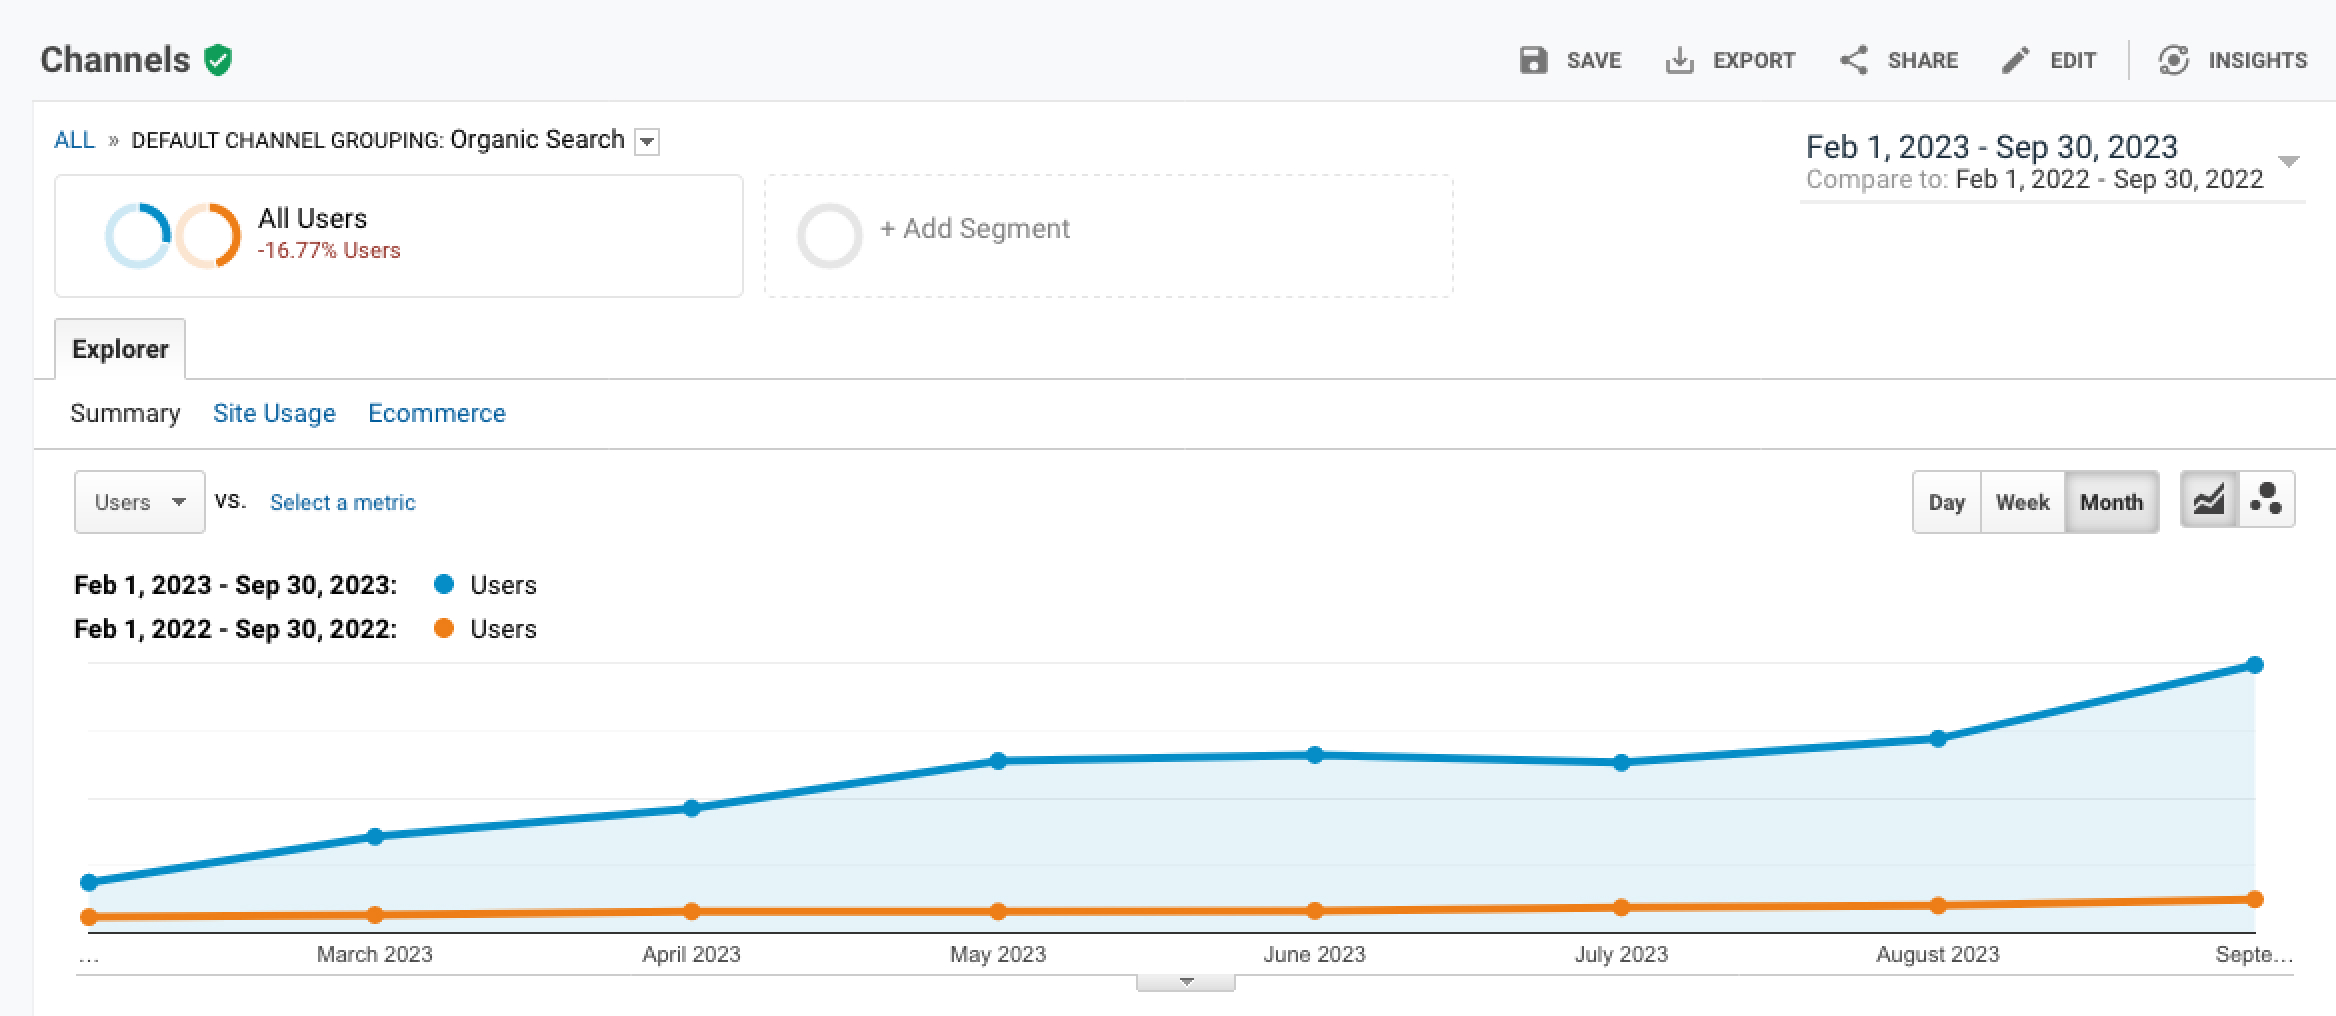Click the orange September data point
The height and width of the screenshot is (1016, 2336).
[2255, 900]
